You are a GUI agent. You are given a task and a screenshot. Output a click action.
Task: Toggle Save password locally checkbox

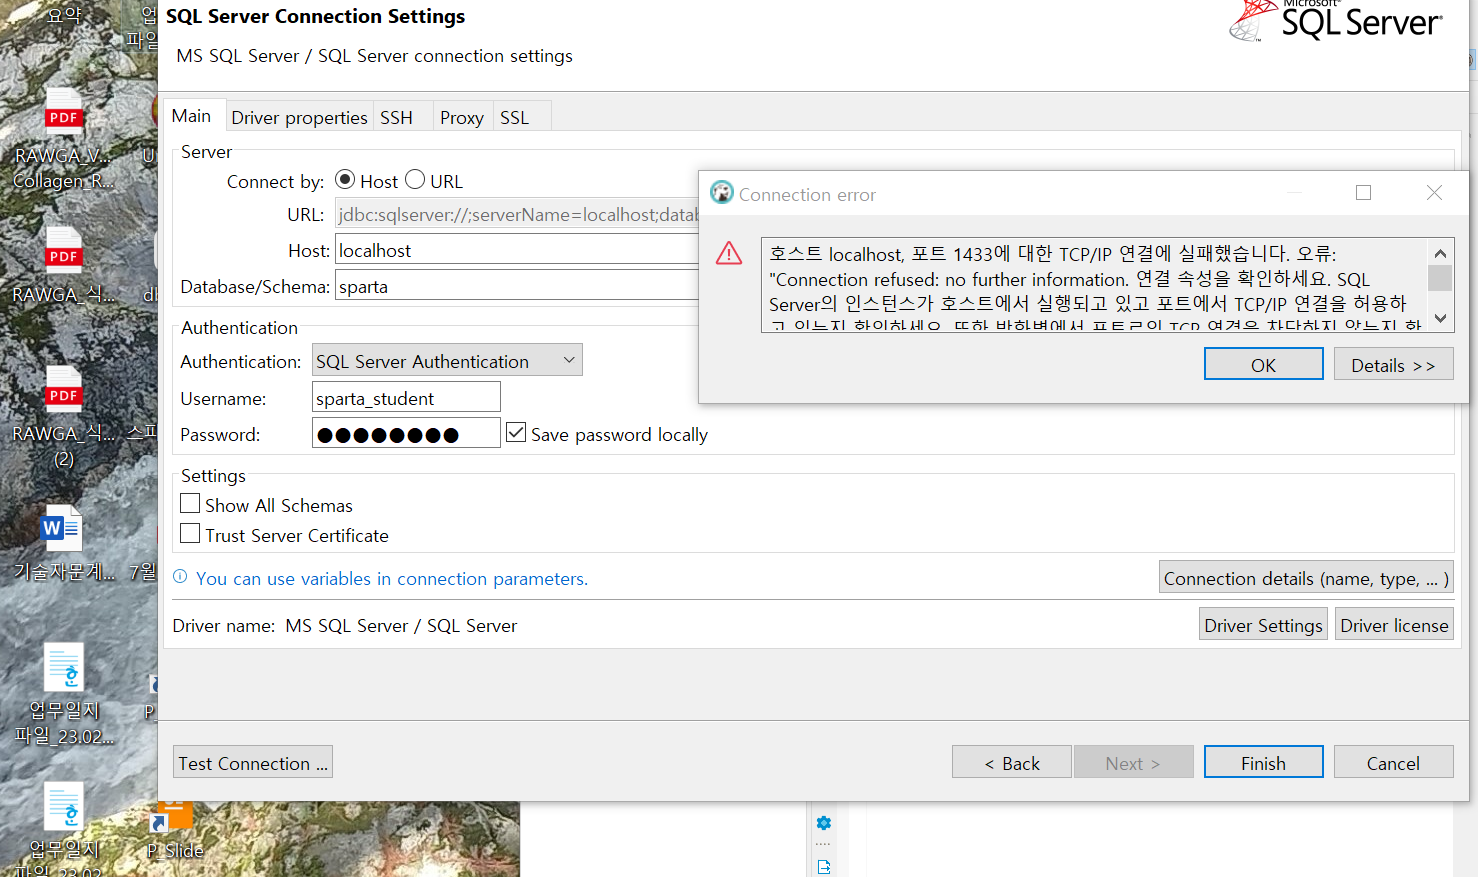click(516, 433)
